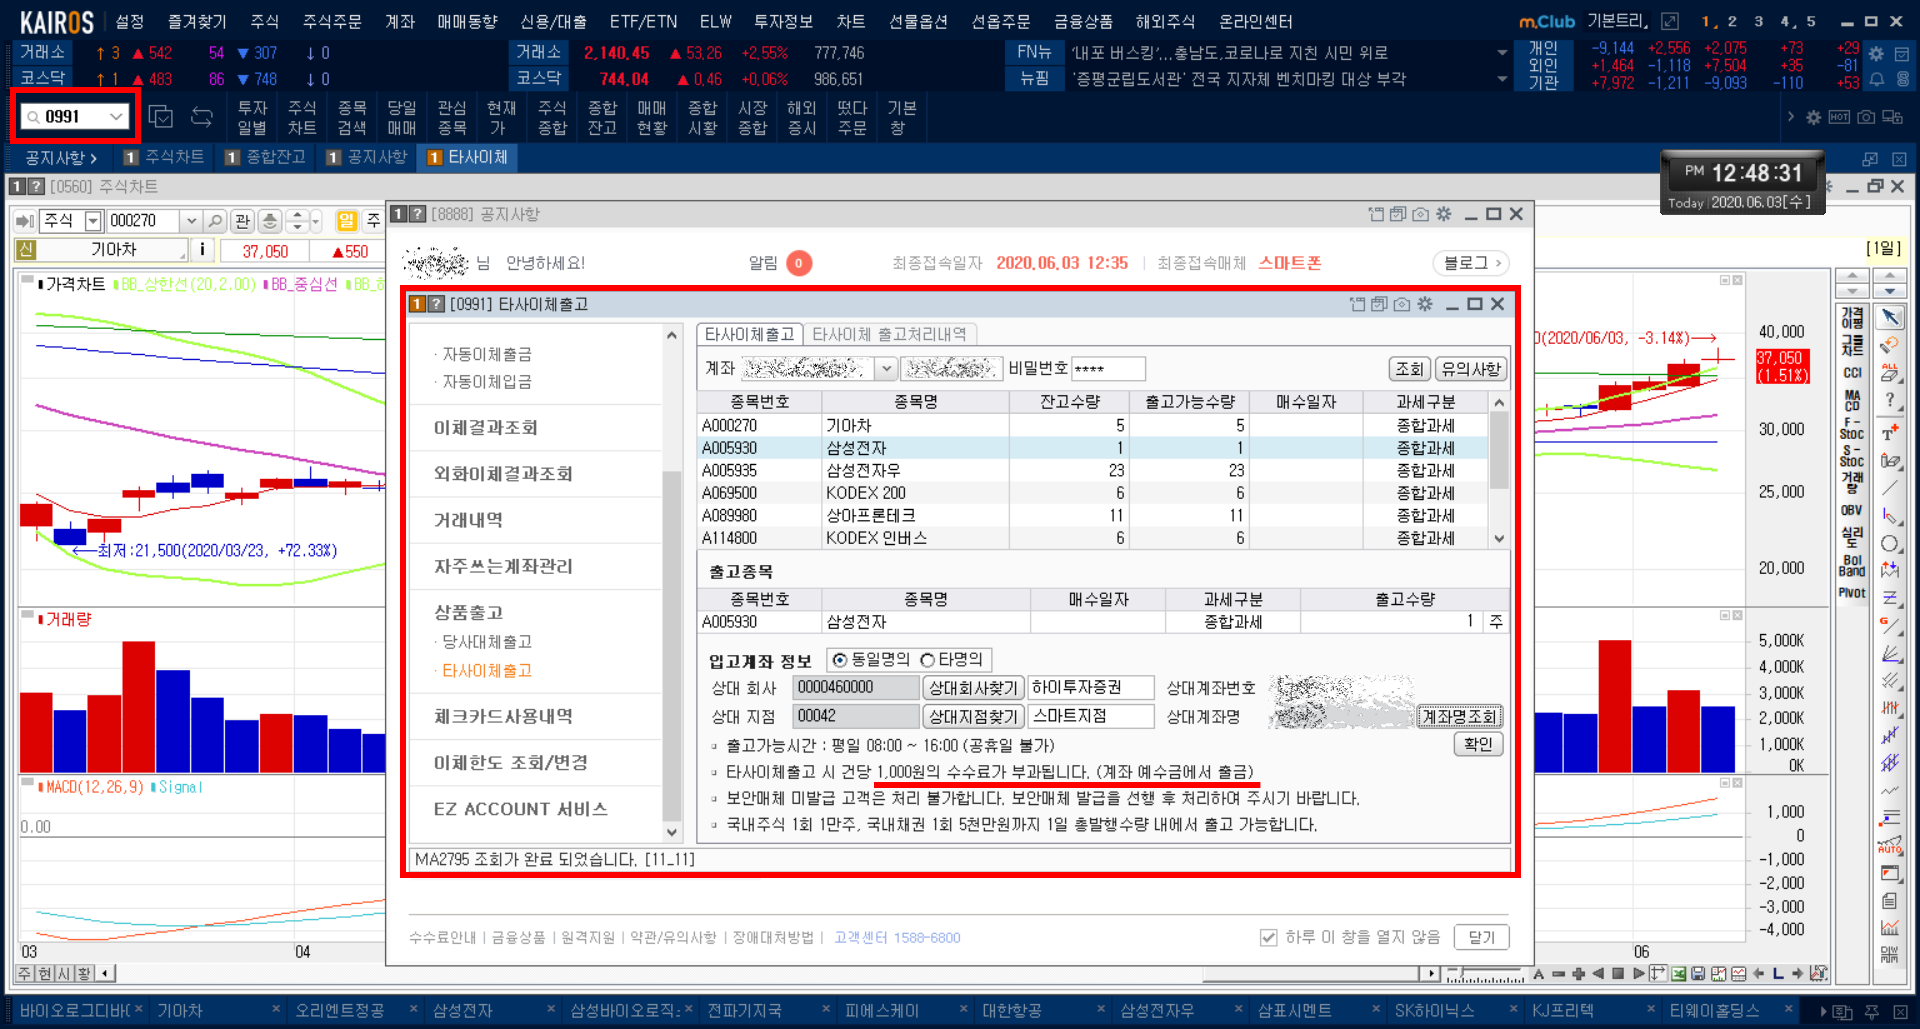The image size is (1920, 1029).
Task: Open the 0991 screen number dropdown
Action: (x=116, y=117)
